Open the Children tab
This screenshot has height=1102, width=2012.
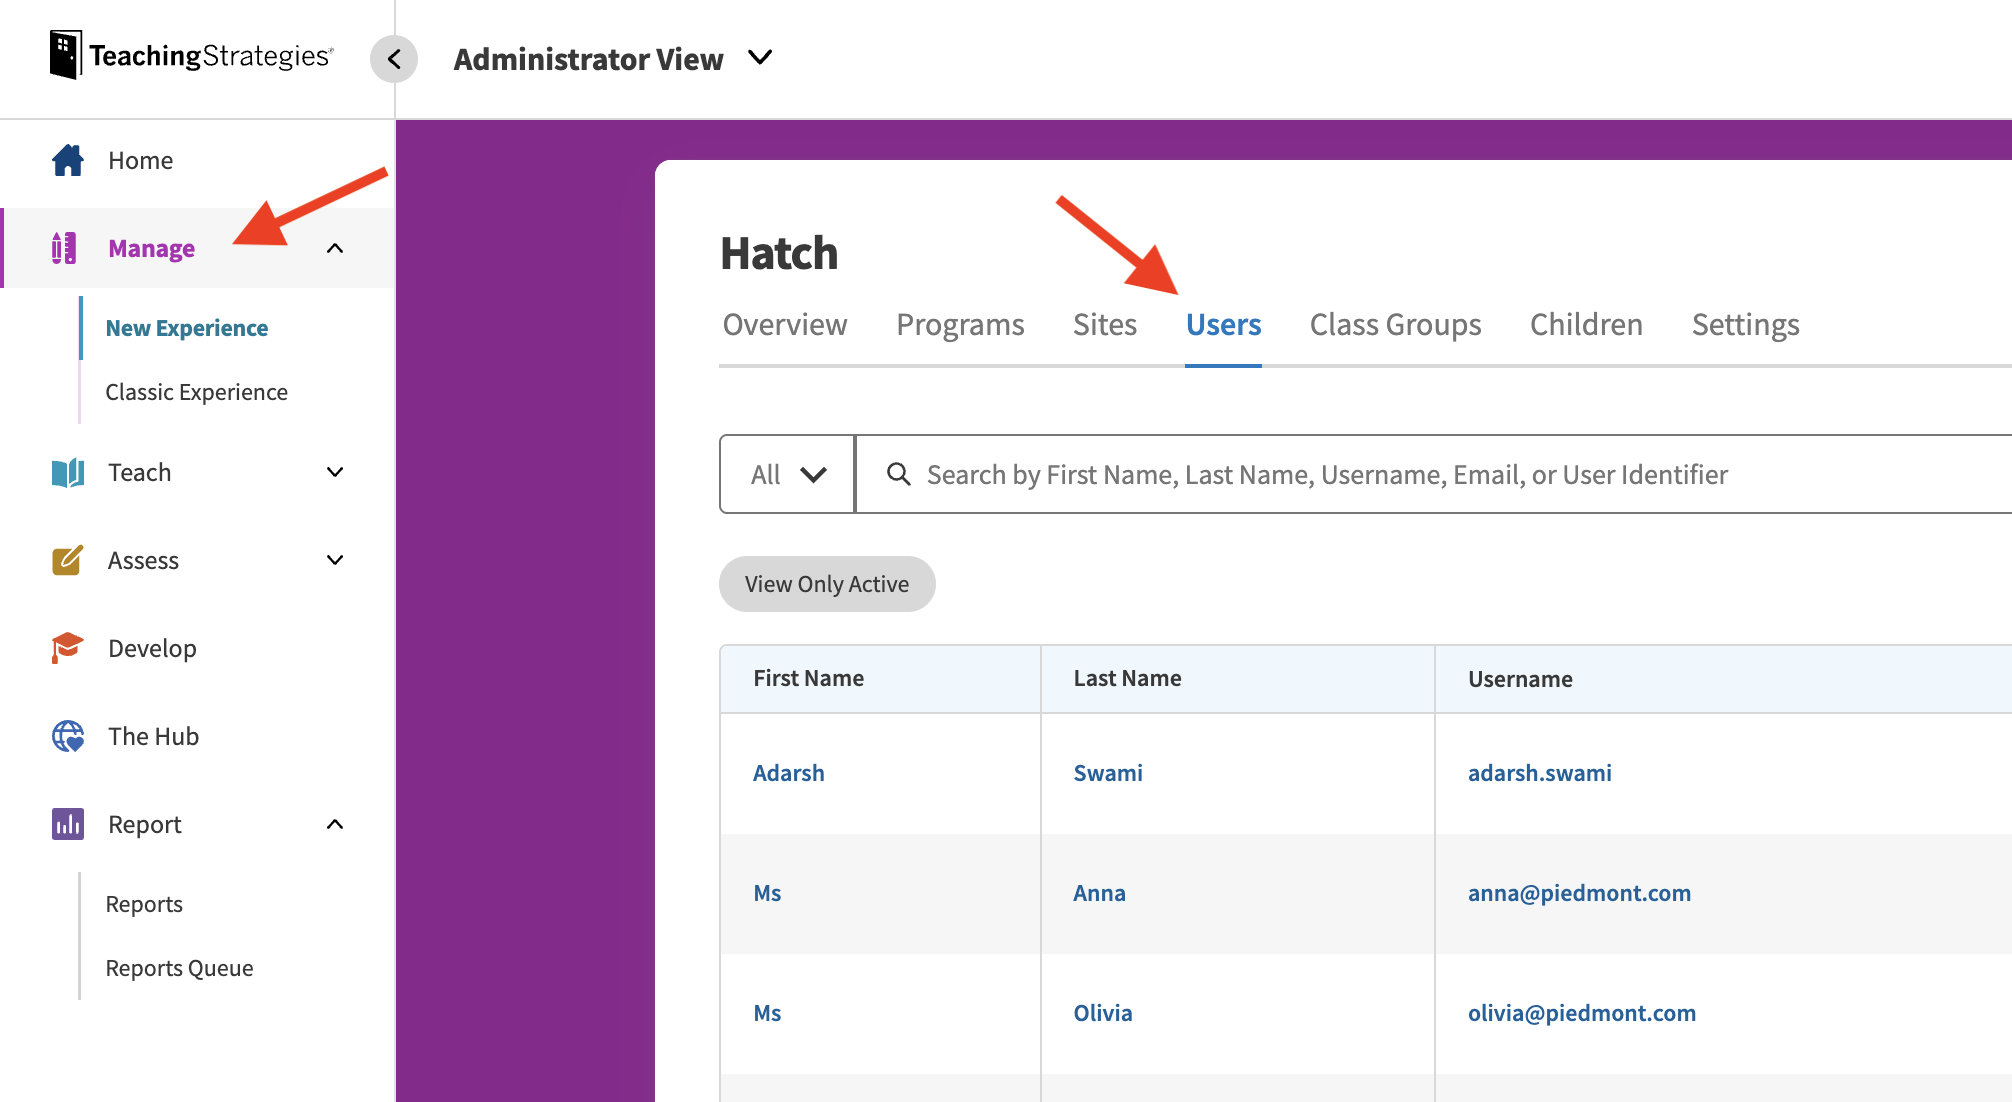tap(1586, 325)
